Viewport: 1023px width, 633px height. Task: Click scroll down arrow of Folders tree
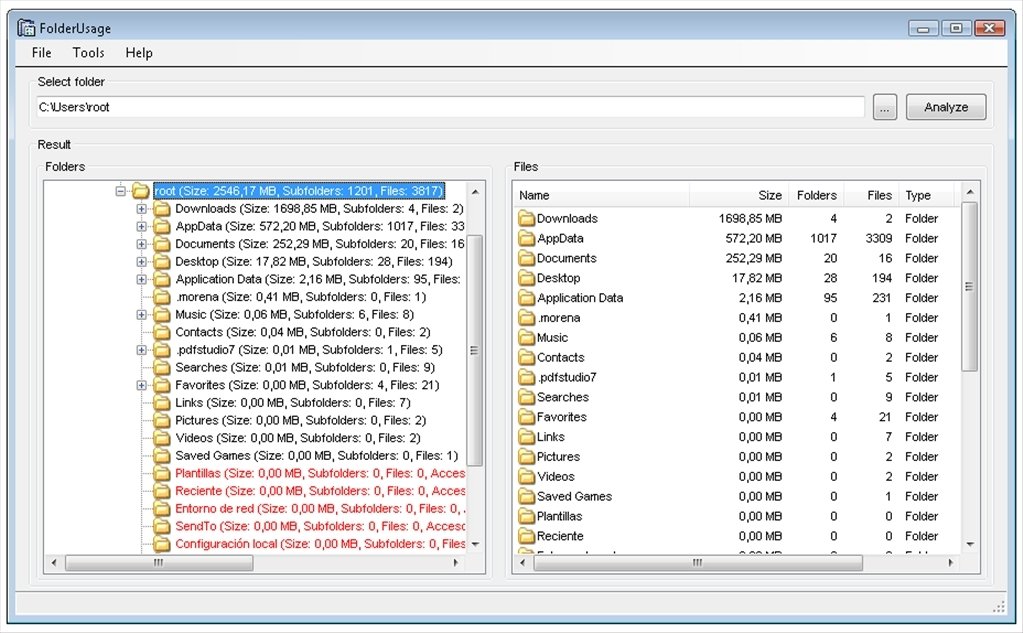pos(475,544)
